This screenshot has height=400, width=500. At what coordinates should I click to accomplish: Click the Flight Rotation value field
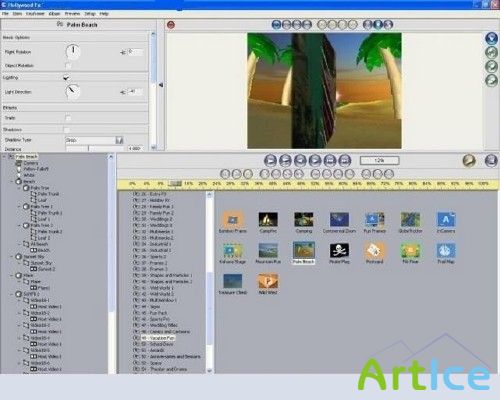coord(135,52)
